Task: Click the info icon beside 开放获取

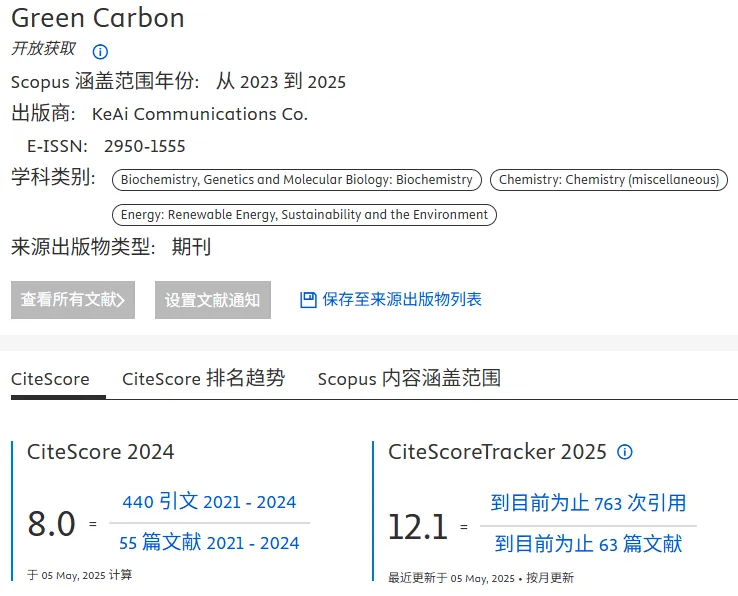Action: (x=100, y=51)
